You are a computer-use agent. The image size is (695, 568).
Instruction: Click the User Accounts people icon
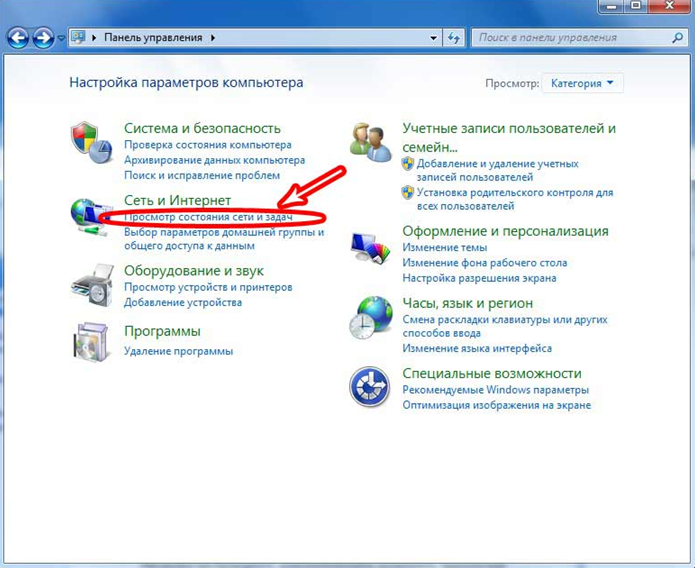[370, 141]
